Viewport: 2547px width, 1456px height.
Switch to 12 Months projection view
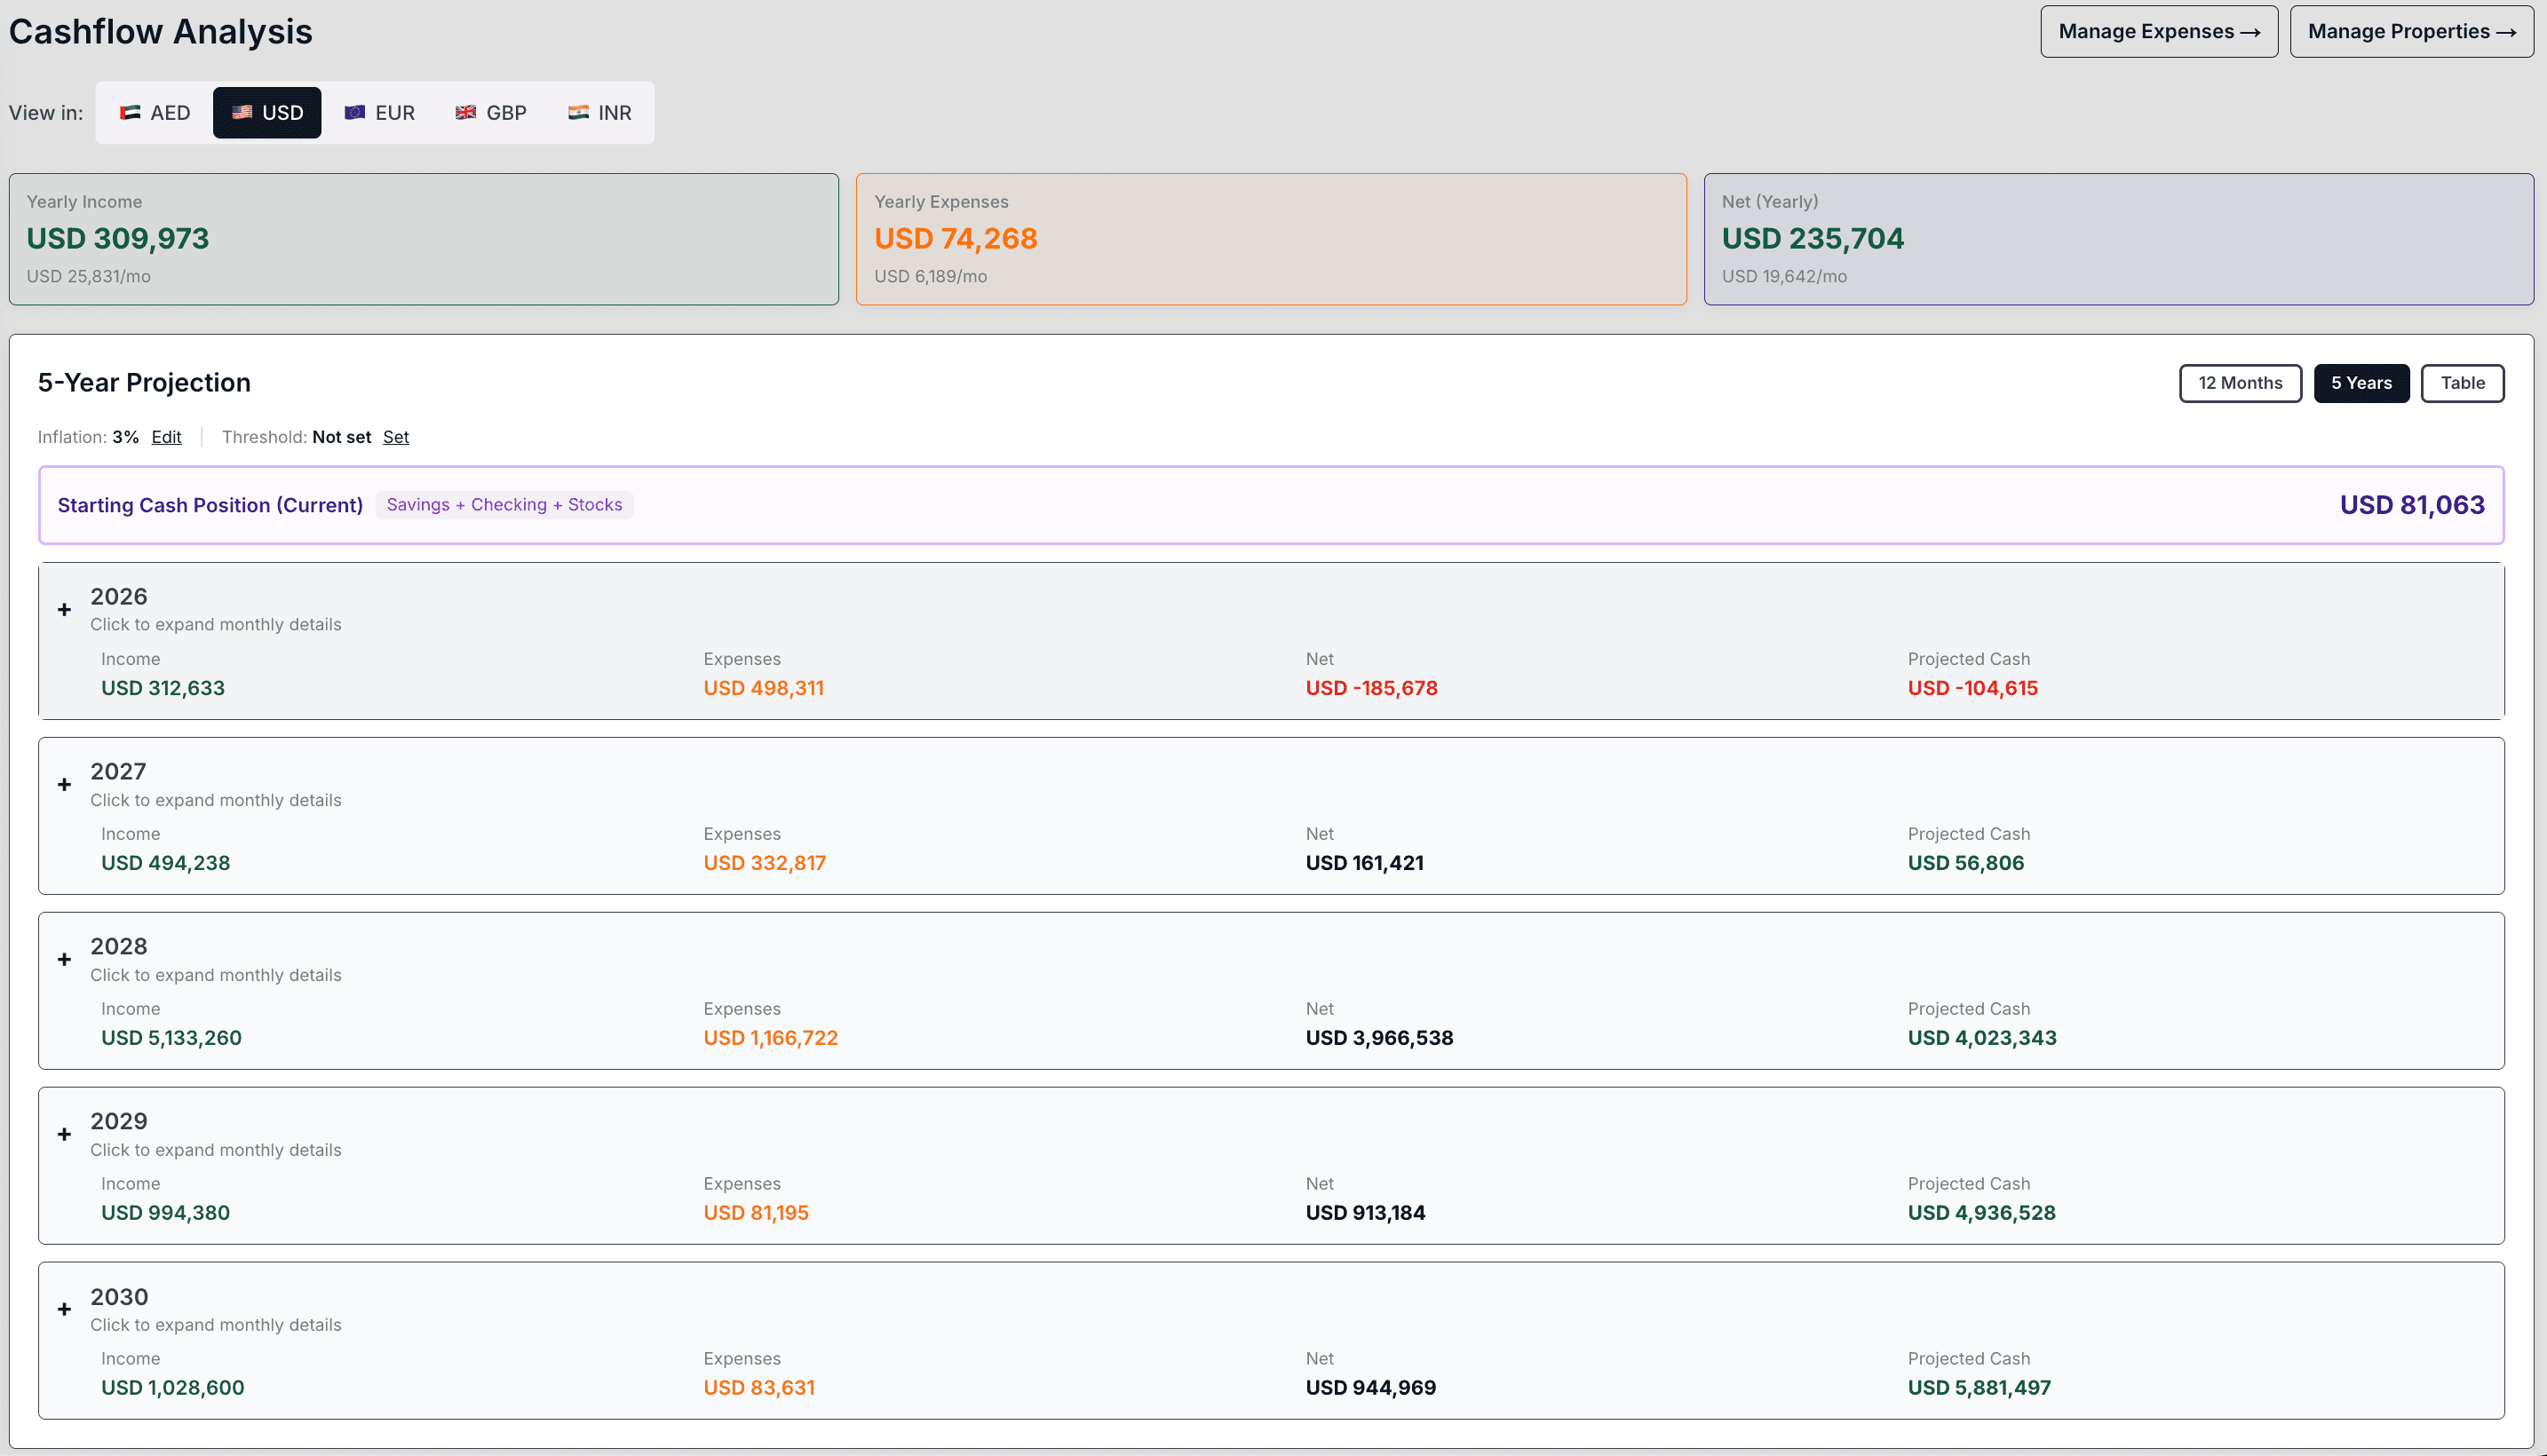pos(2240,383)
